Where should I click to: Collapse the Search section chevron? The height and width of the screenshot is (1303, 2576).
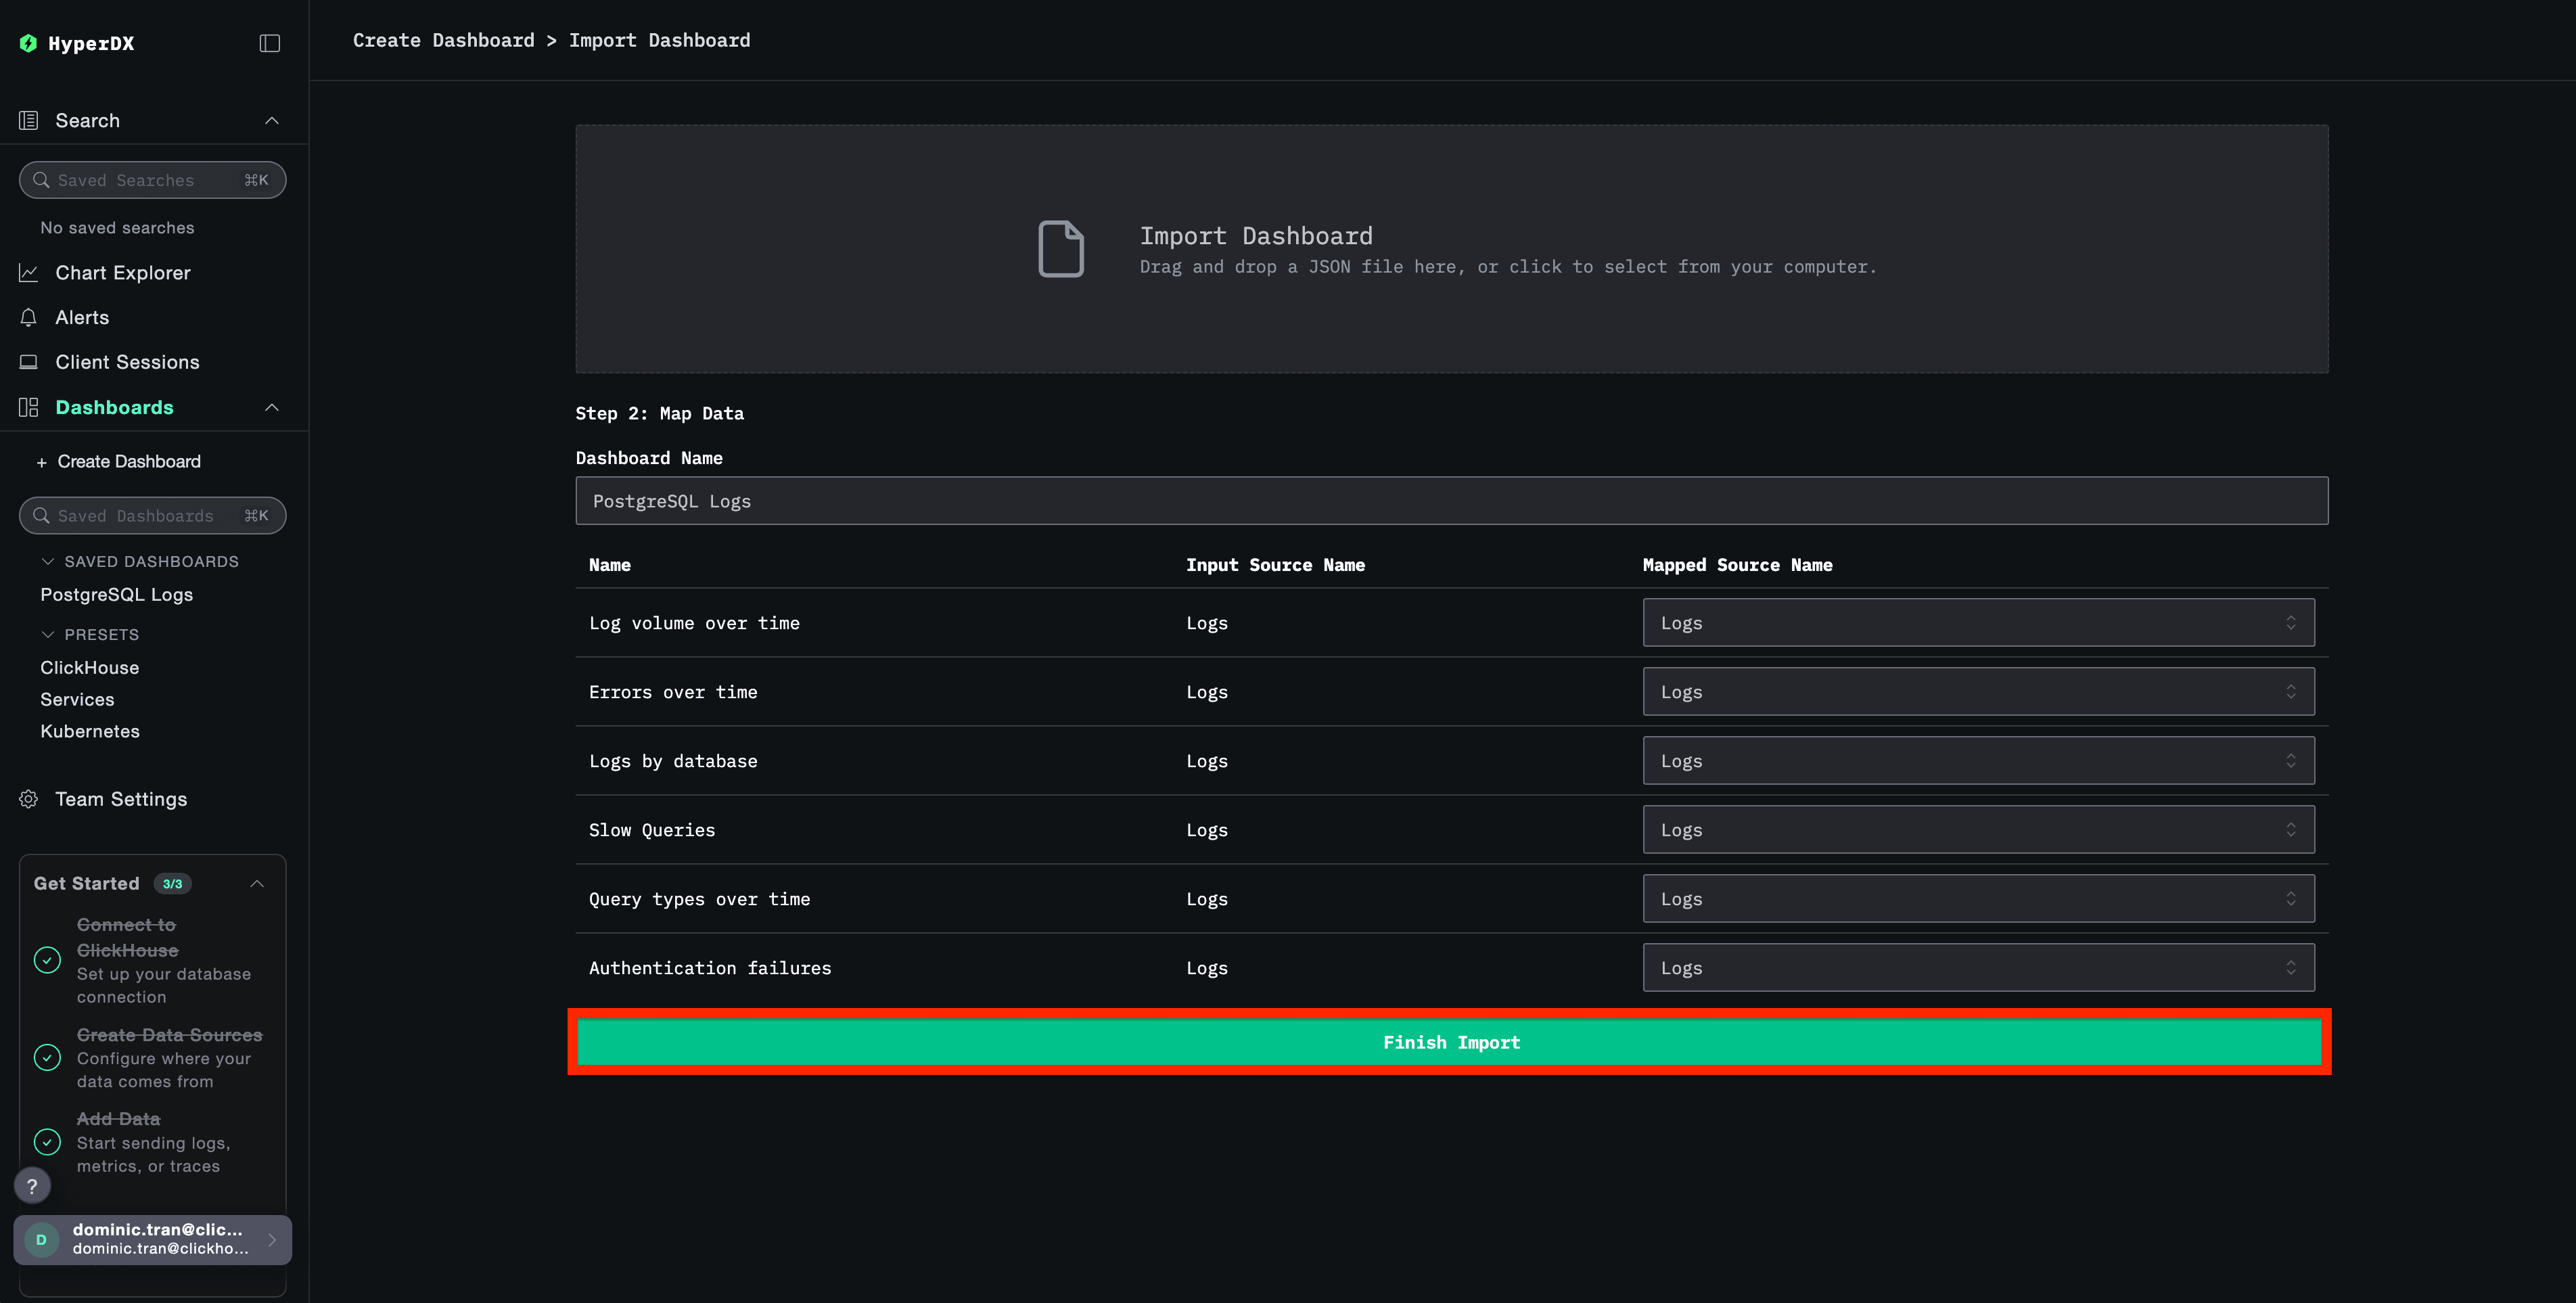click(271, 120)
